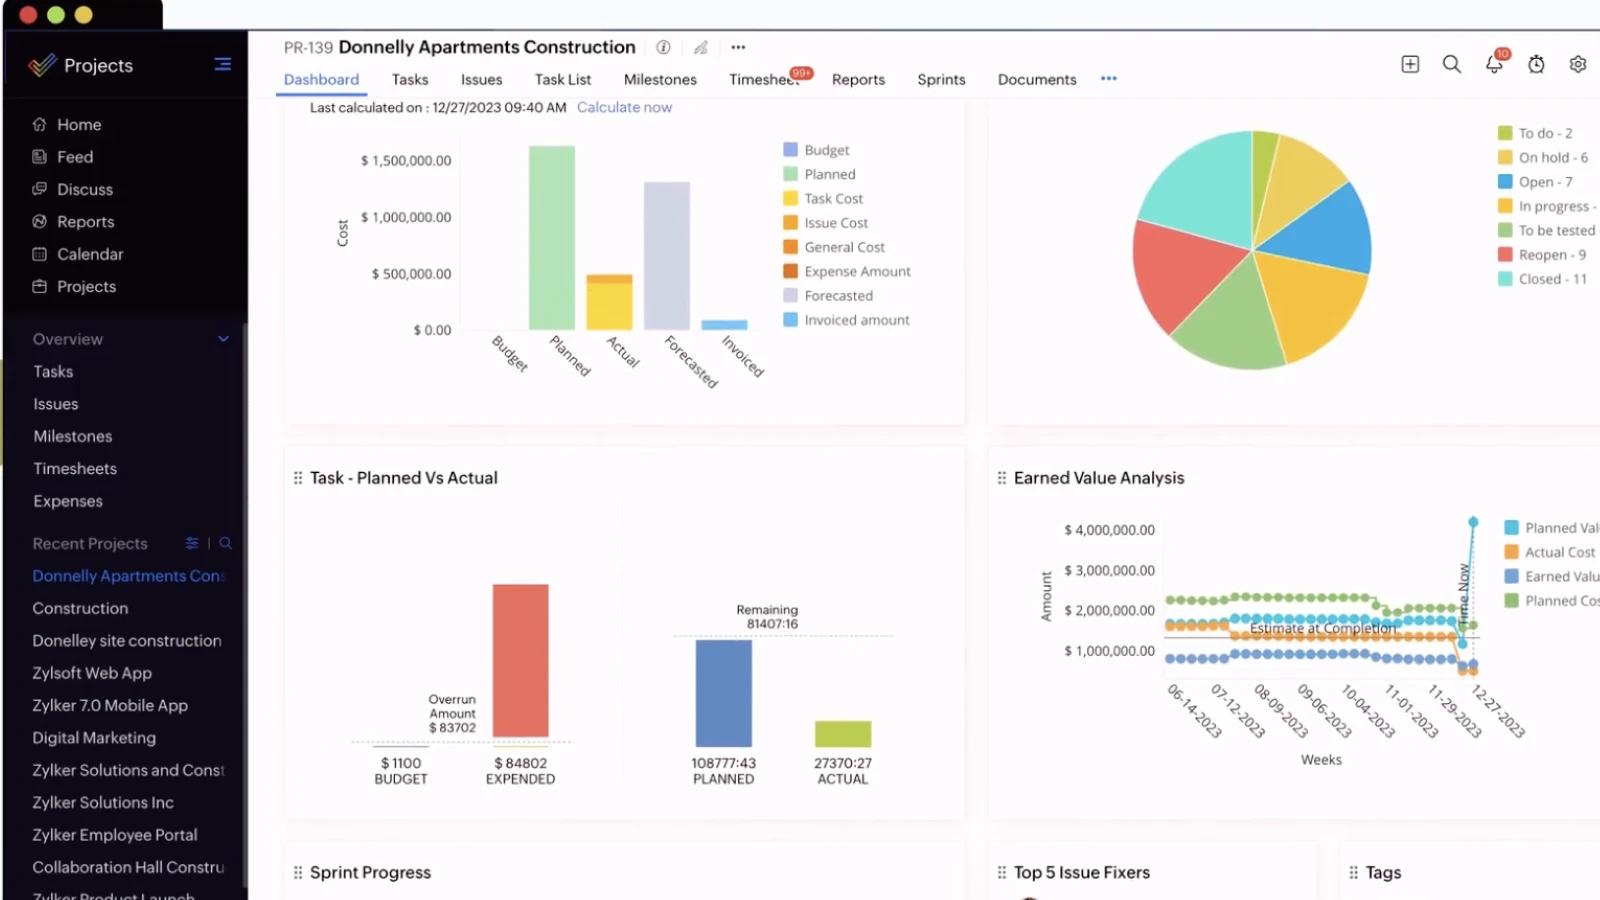
Task: Open Donnelly Apartments Construction recent project
Action: click(x=128, y=576)
